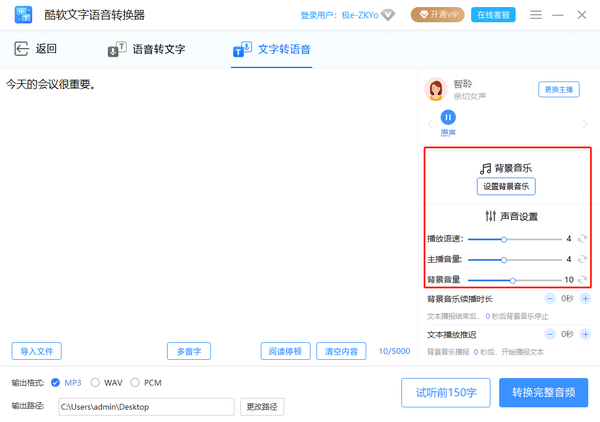Increase 背景音乐续播时长 with plus button
Image resolution: width=600 pixels, height=422 pixels.
[585, 298]
